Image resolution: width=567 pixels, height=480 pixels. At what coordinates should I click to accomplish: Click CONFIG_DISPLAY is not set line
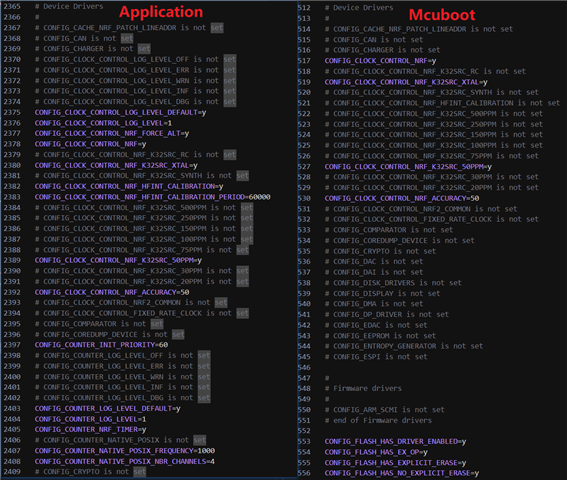pos(383,293)
